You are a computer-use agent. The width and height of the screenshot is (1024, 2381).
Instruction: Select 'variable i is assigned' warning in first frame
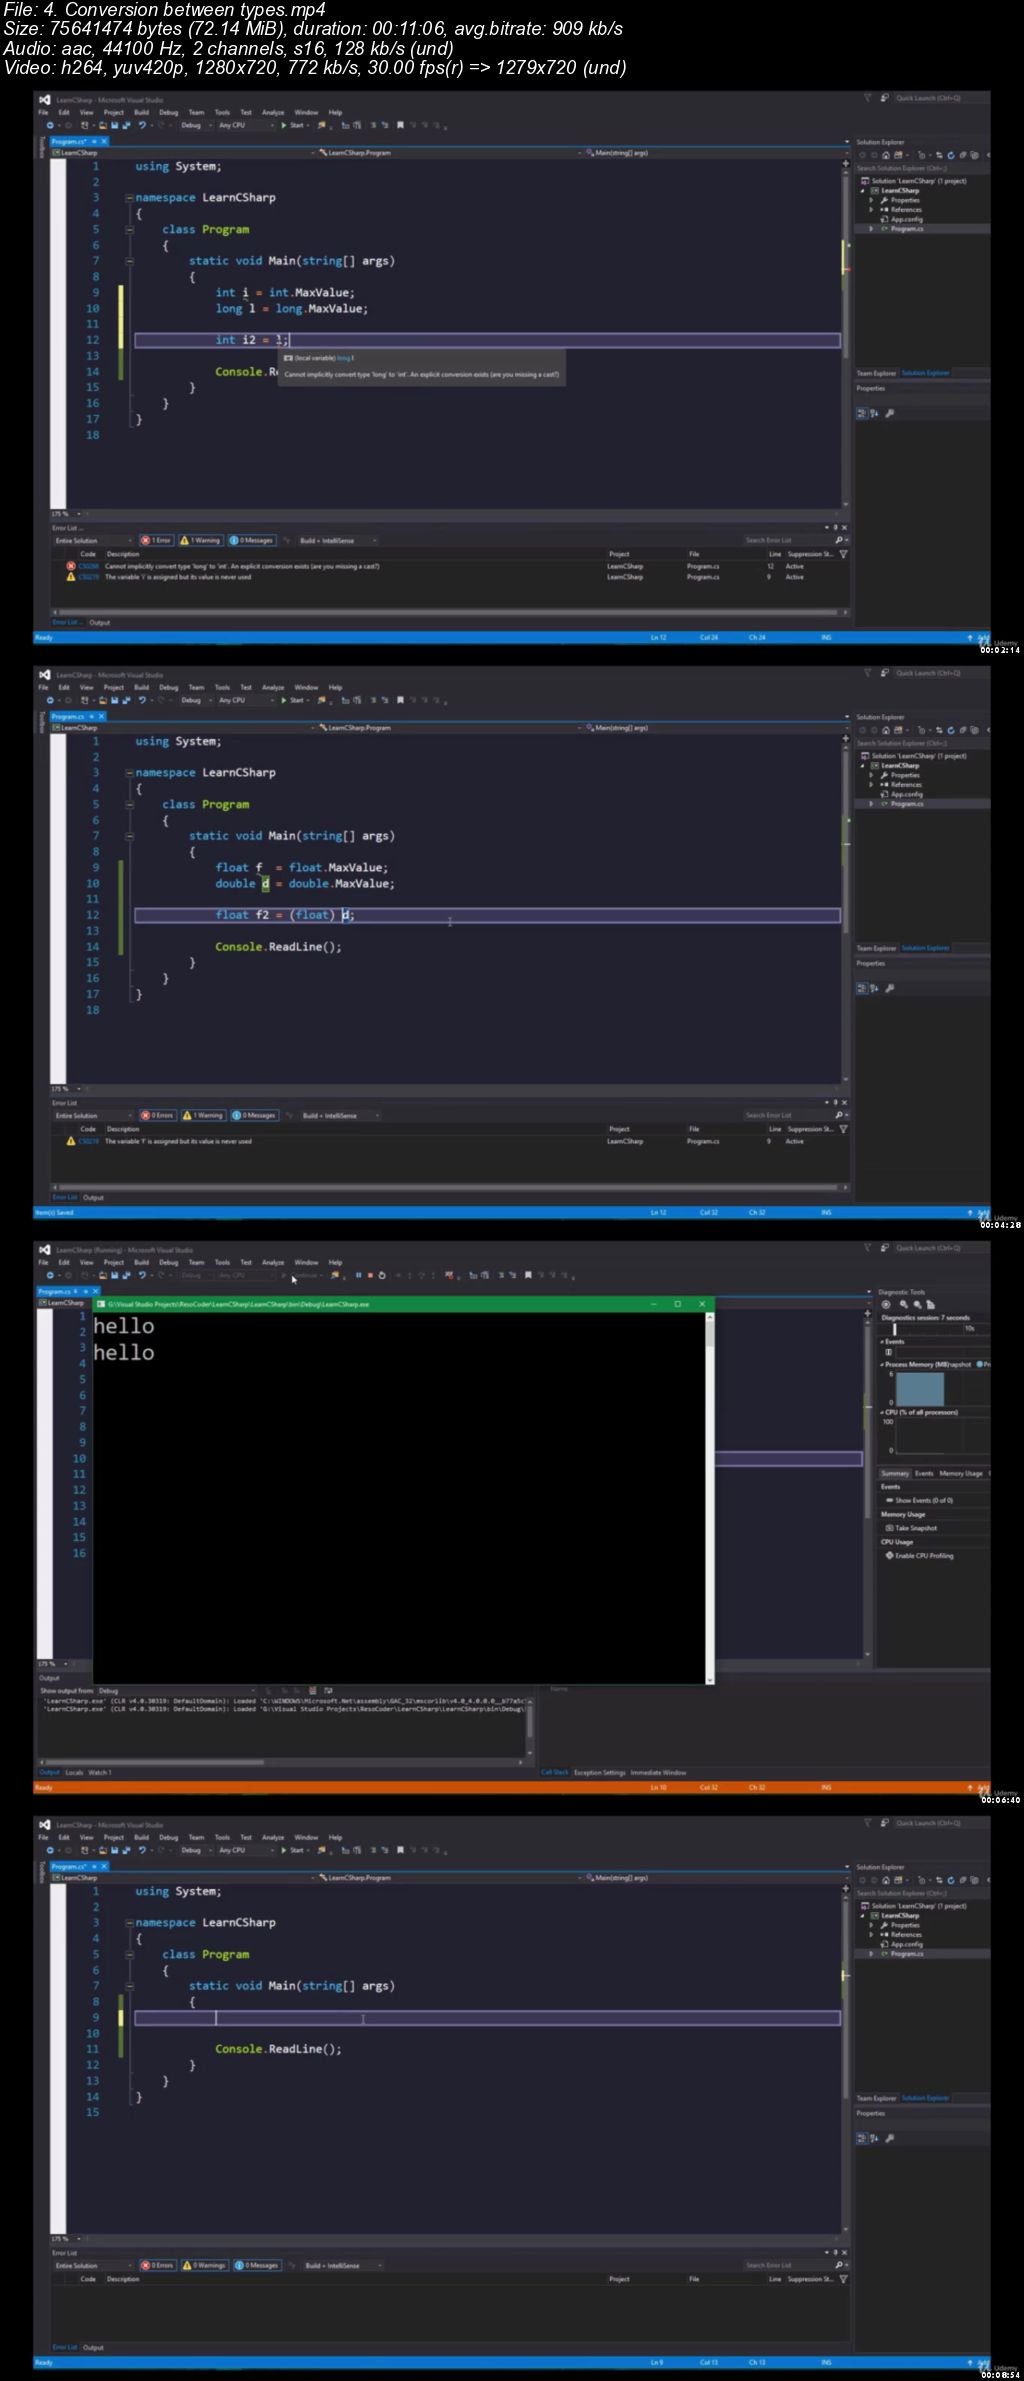tap(450, 577)
